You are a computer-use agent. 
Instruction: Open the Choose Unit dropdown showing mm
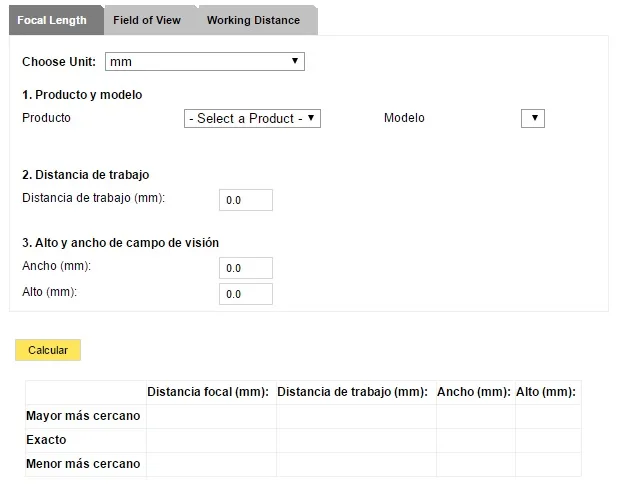click(x=204, y=62)
